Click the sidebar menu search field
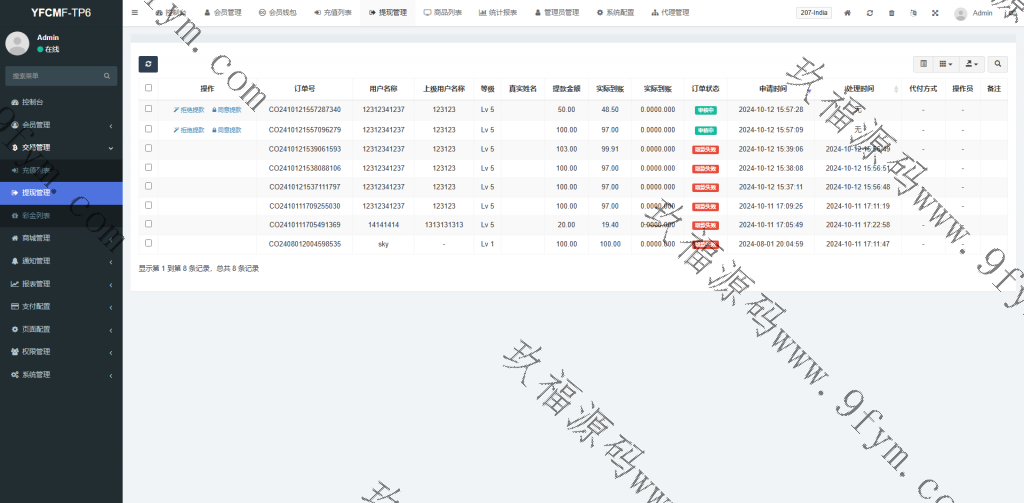Screen dimensions: 1024x503 point(55,75)
